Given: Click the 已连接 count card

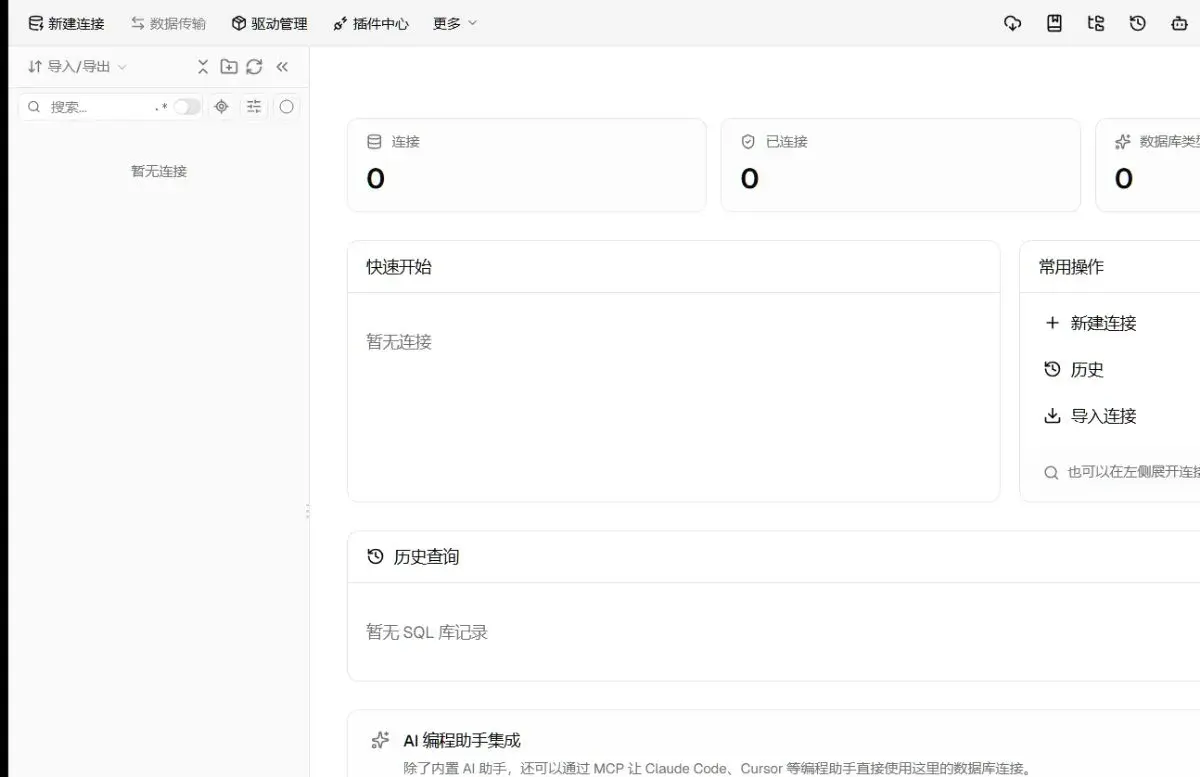Looking at the screenshot, I should (x=901, y=165).
